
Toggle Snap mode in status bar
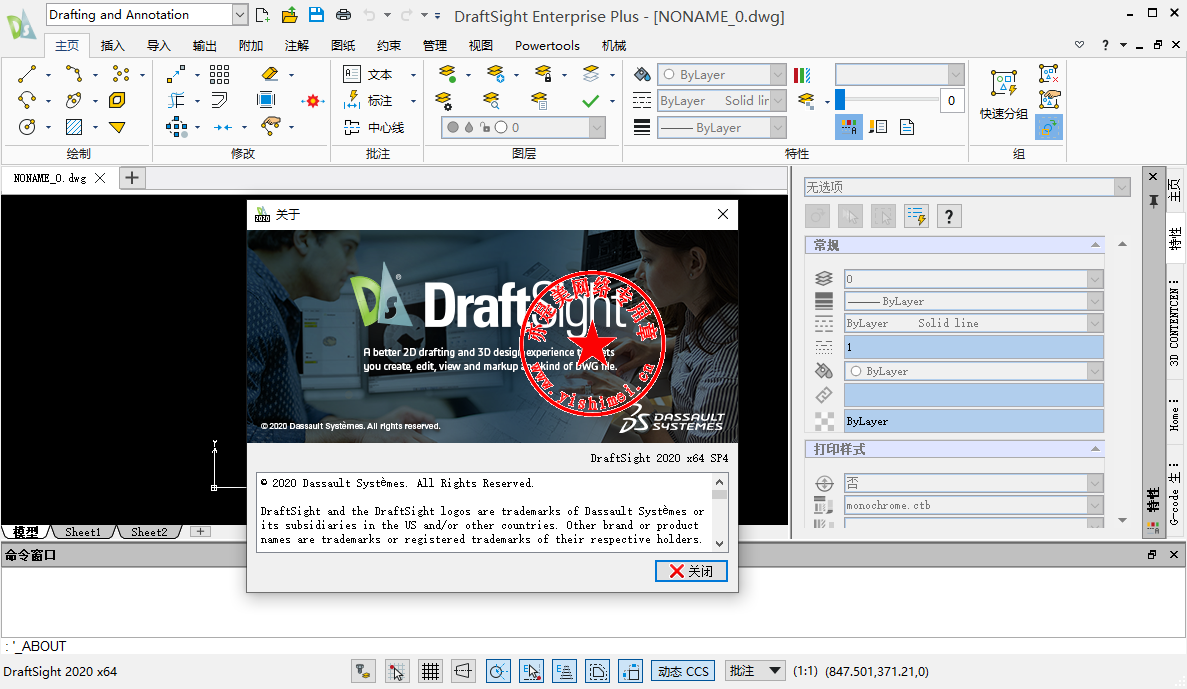397,671
